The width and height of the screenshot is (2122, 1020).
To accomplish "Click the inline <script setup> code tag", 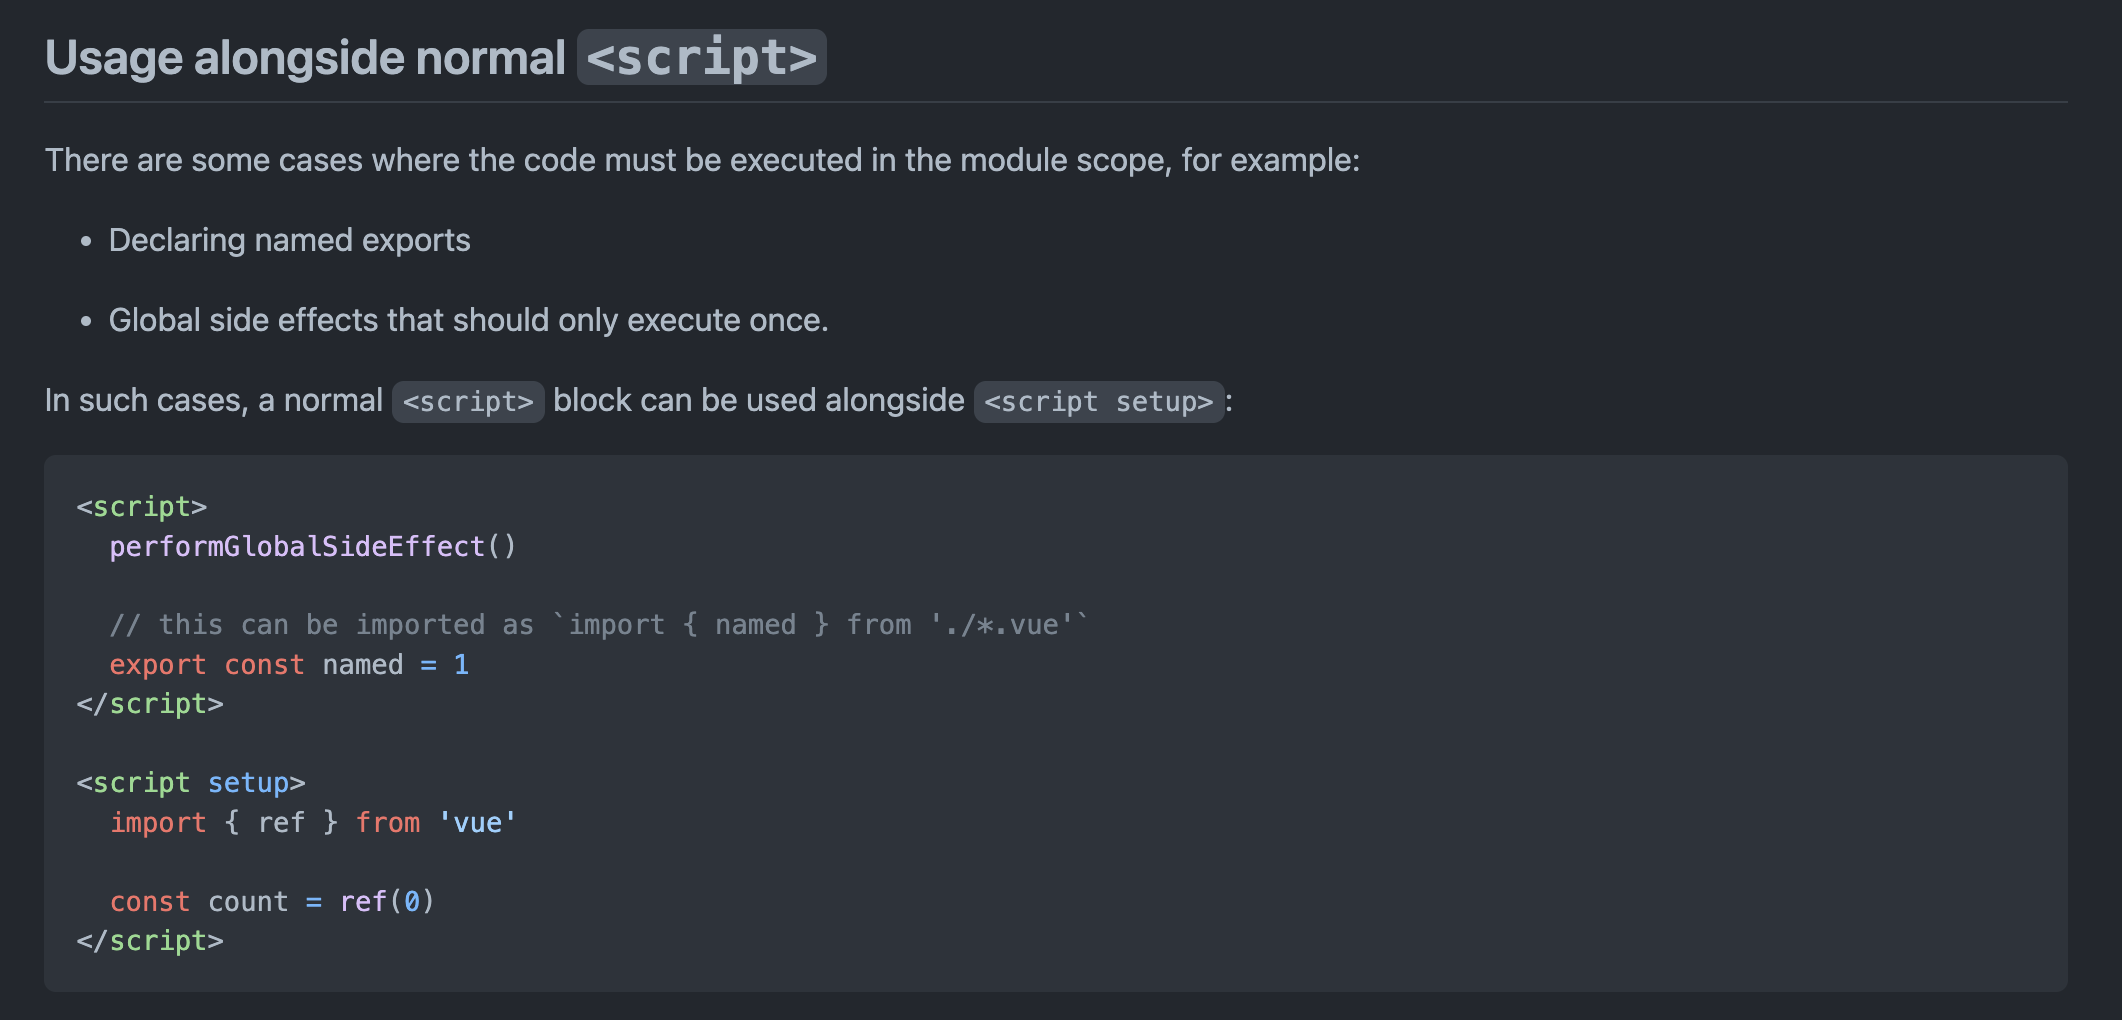I will (x=1098, y=402).
